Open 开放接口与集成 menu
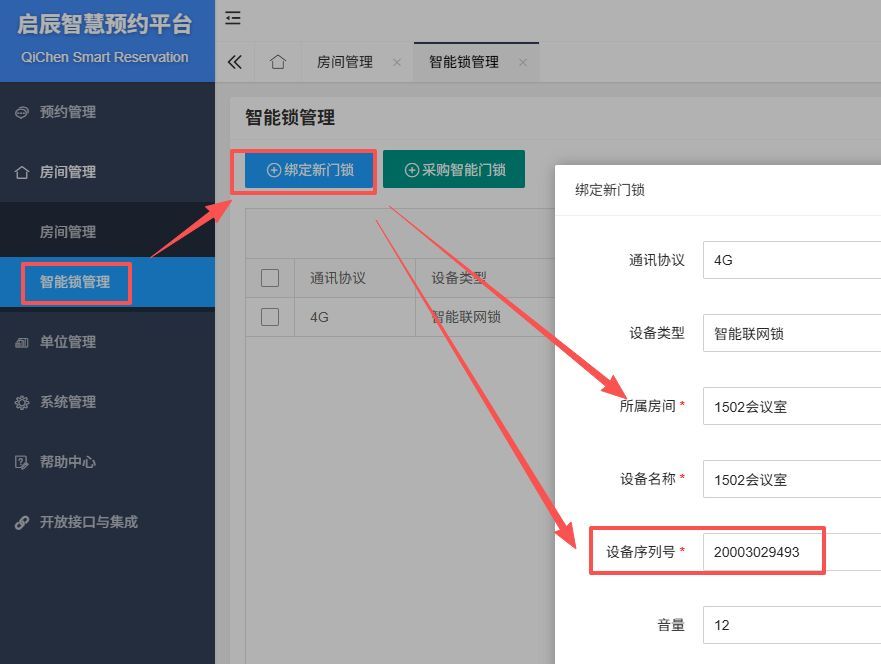This screenshot has height=664, width=881. [x=88, y=522]
